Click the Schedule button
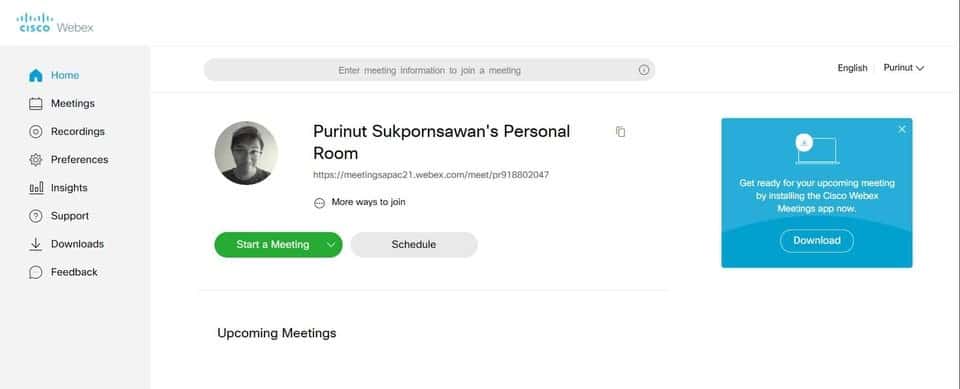 click(414, 244)
